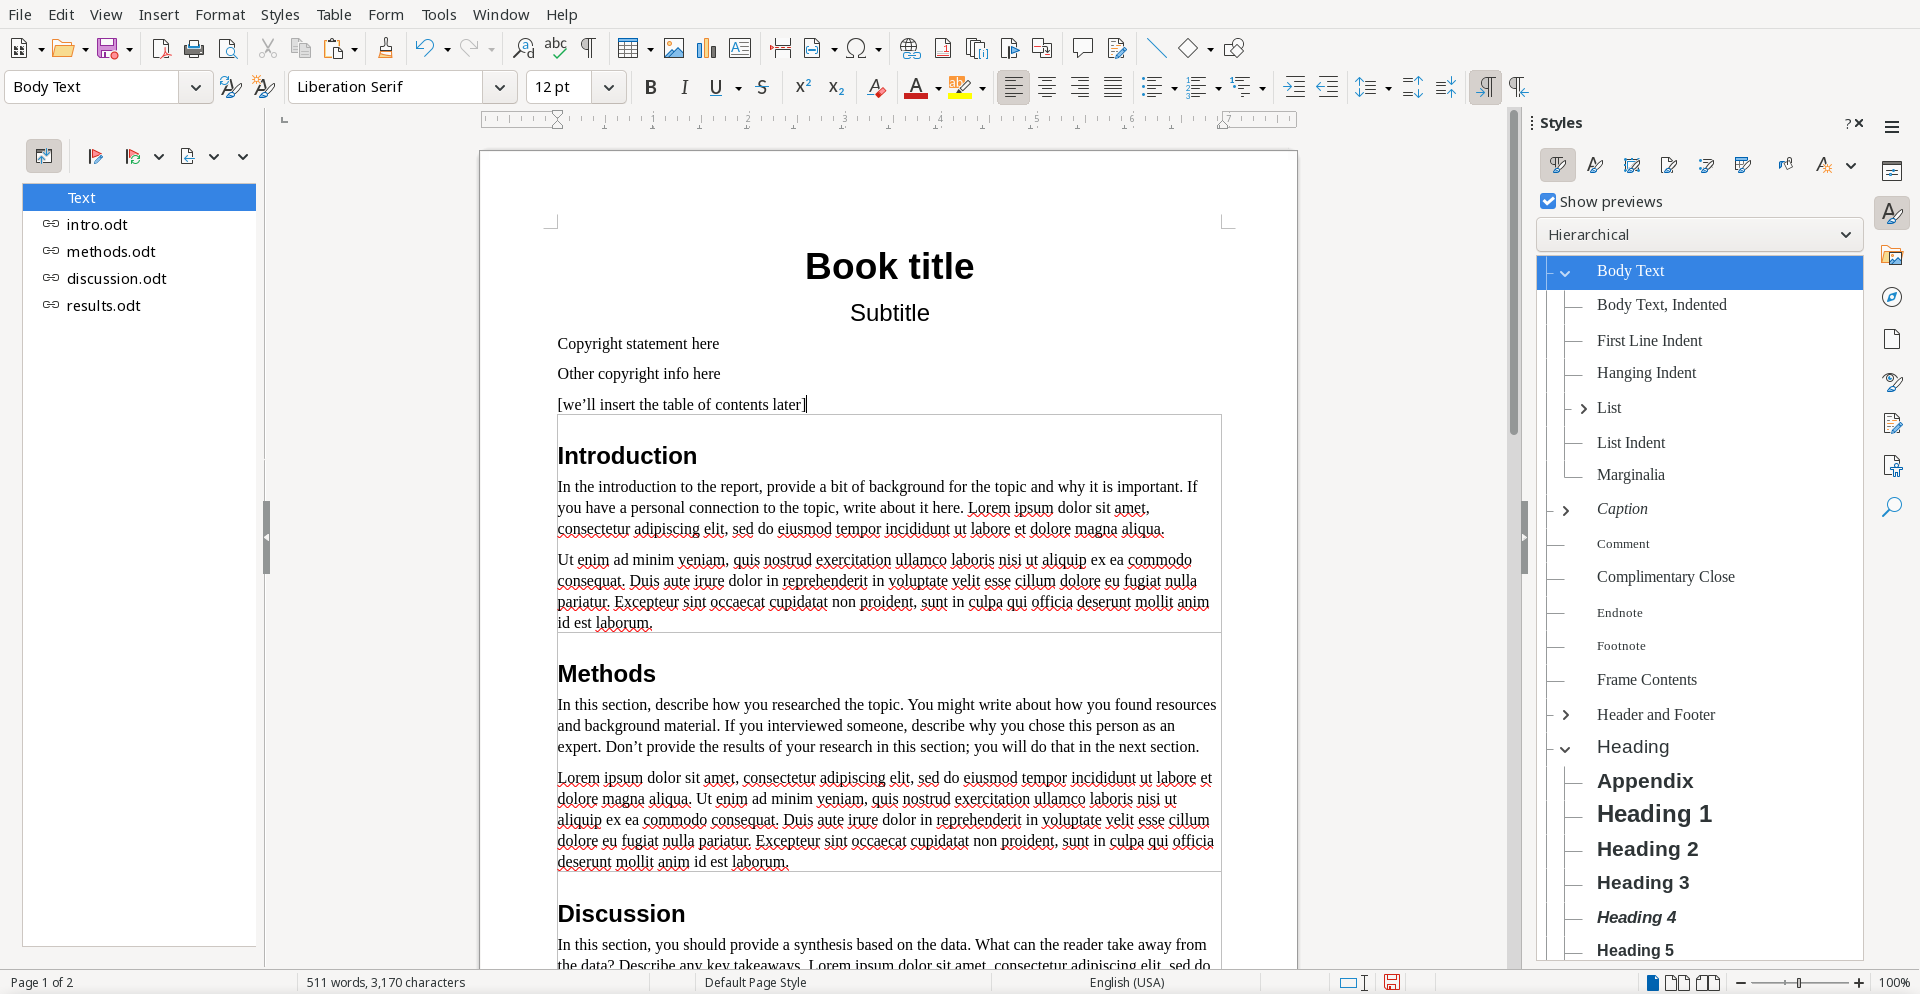Insert an image from toolbar
This screenshot has height=994, width=1920.
coord(674,48)
